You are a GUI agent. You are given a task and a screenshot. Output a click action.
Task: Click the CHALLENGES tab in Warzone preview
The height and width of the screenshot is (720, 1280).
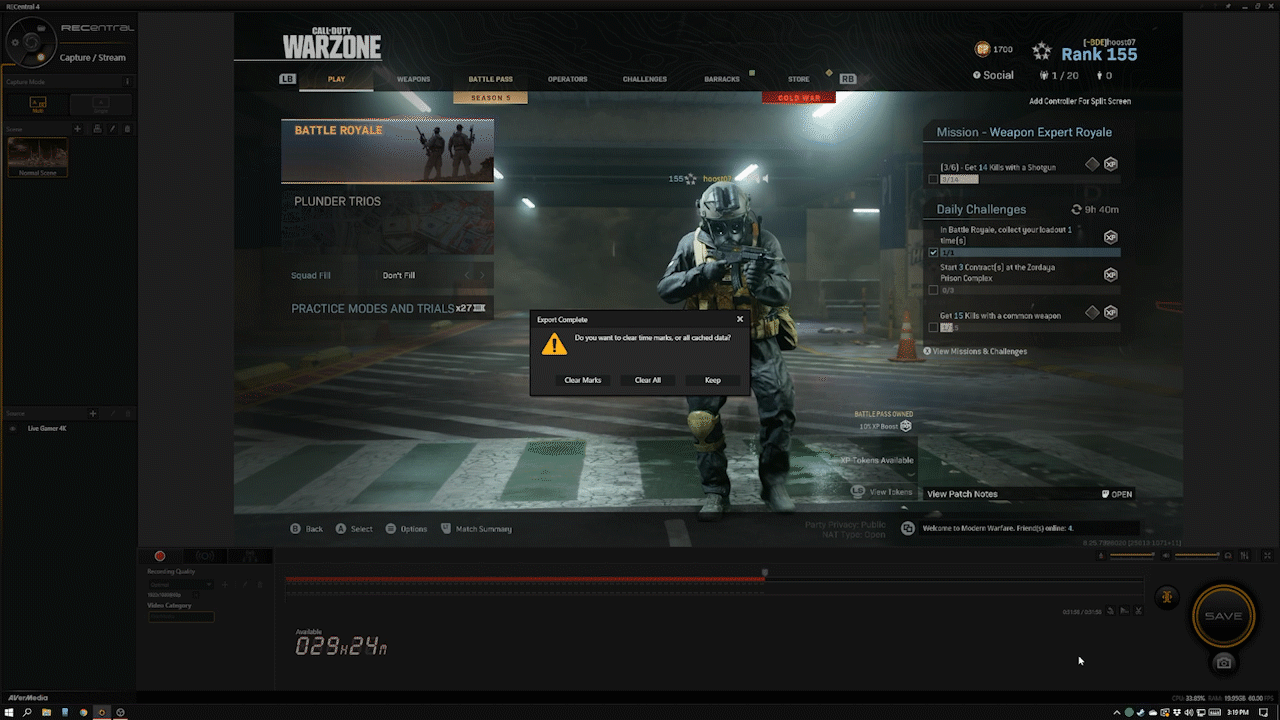pos(644,79)
